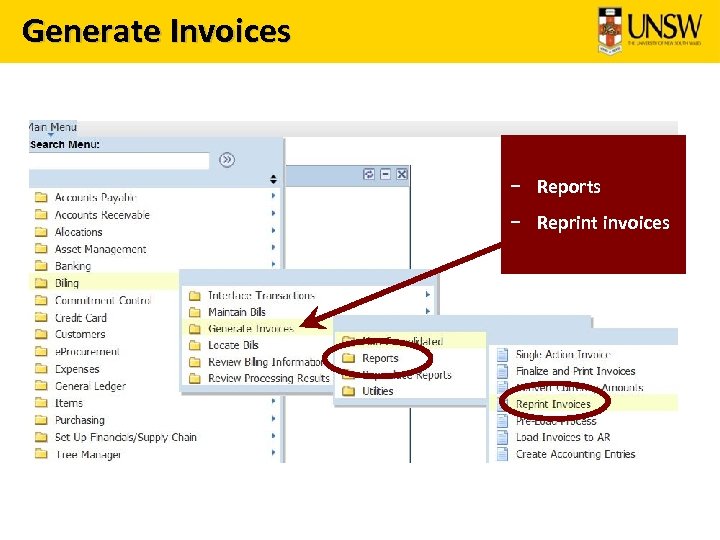Open Banking menu entry
The image size is (720, 540).
(x=73, y=266)
